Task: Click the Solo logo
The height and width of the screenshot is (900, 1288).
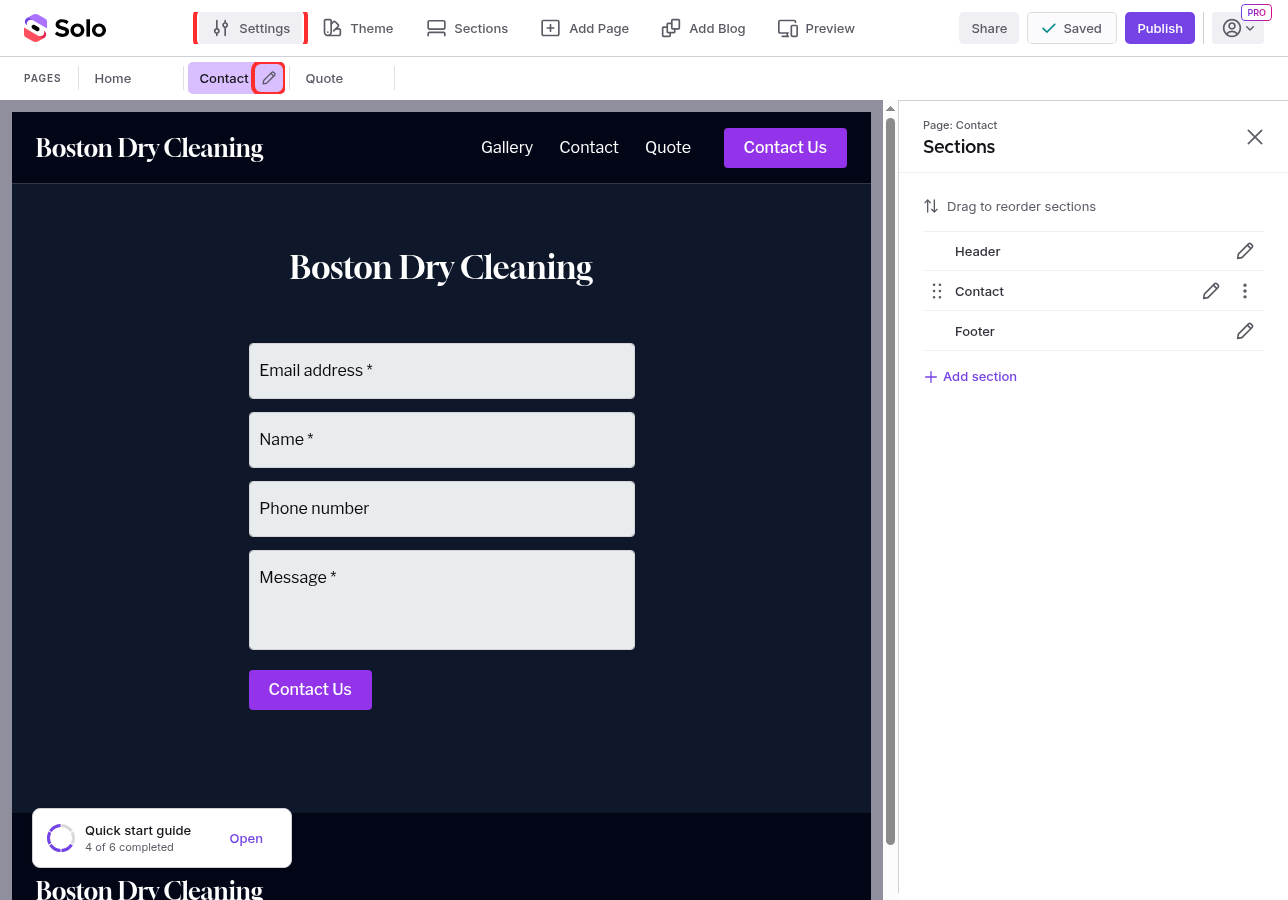Action: coord(65,28)
